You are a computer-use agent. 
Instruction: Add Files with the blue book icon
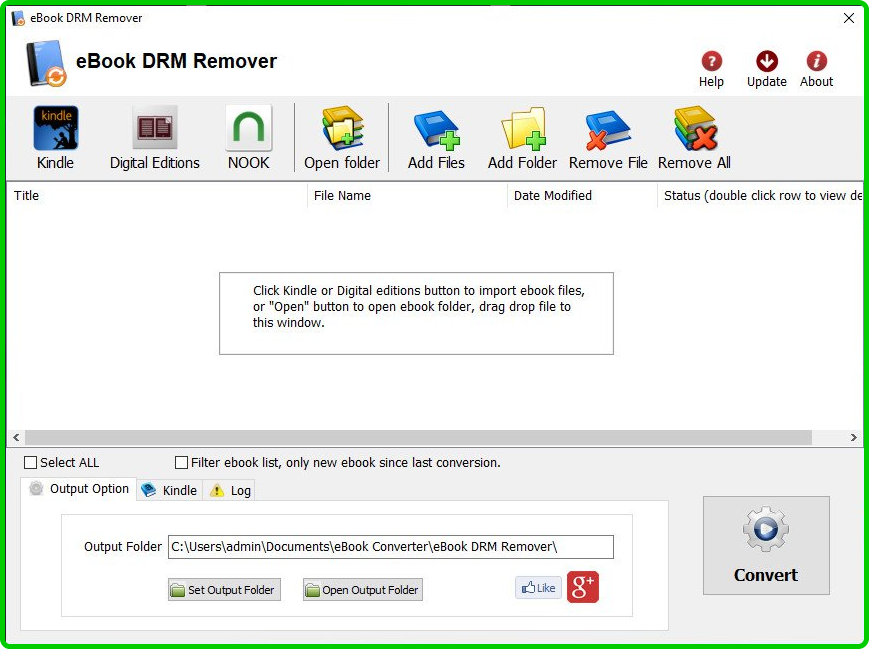436,137
